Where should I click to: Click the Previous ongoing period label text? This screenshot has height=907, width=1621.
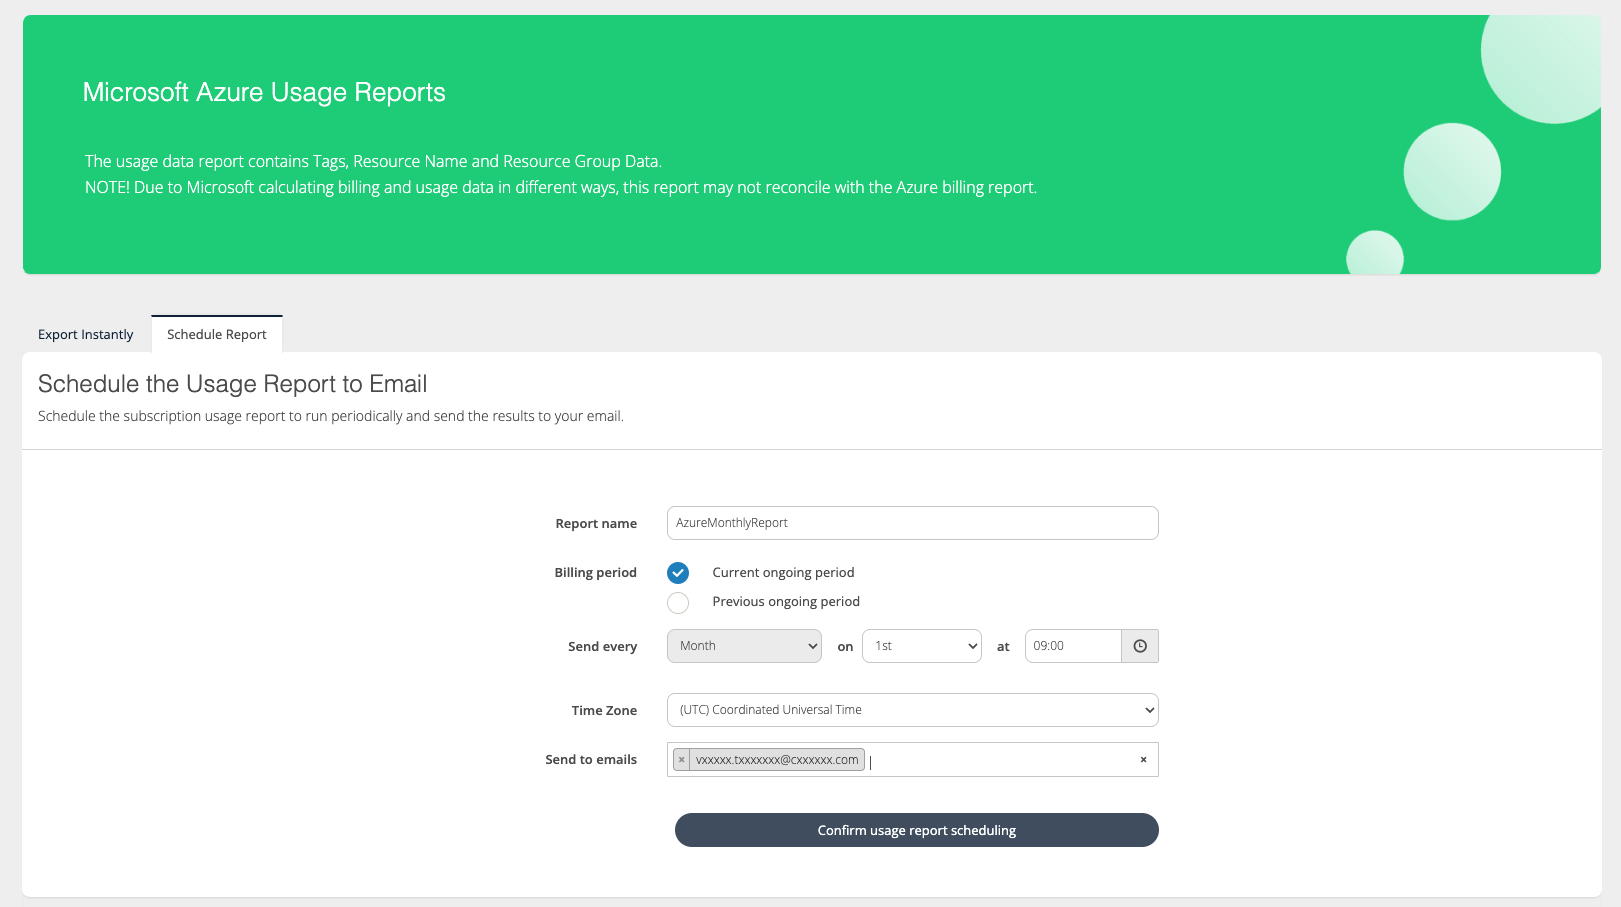coord(786,602)
